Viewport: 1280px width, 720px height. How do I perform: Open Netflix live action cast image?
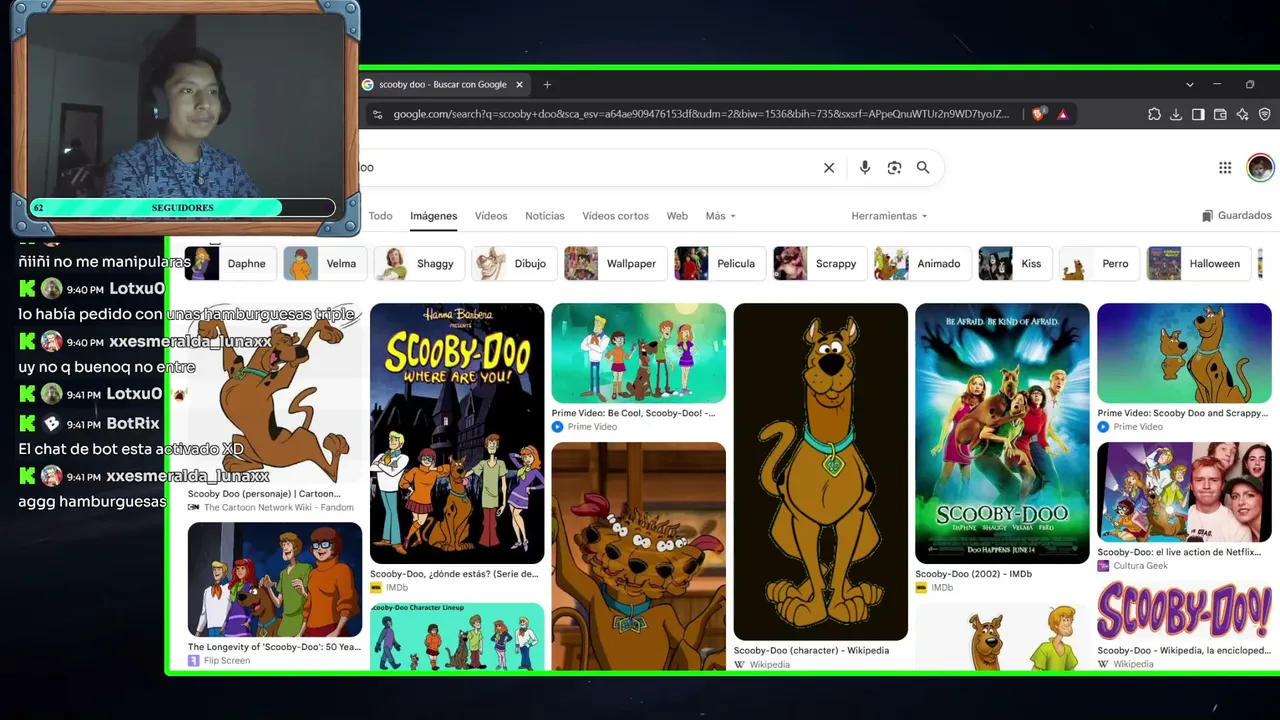(1184, 493)
